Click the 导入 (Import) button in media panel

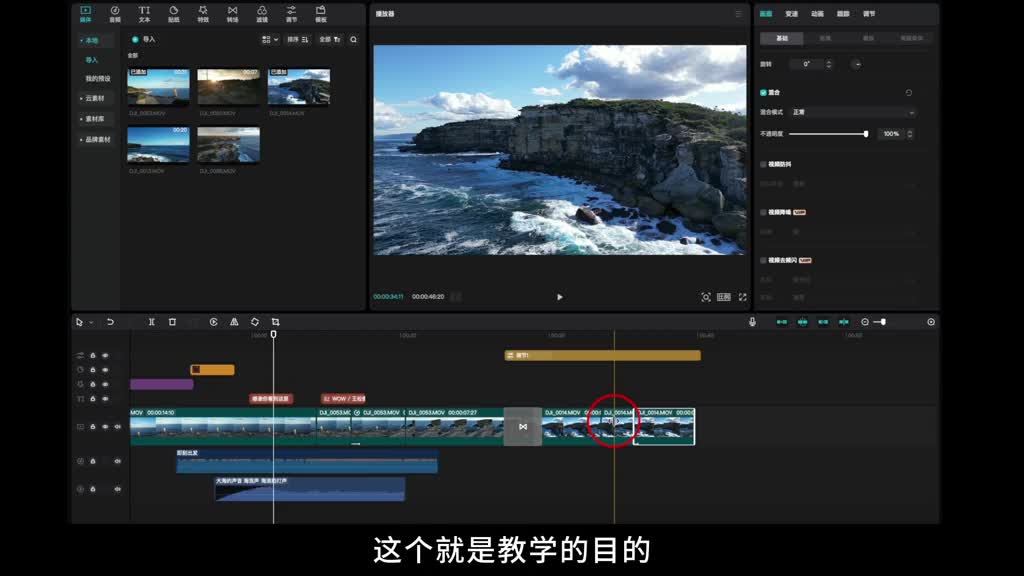(x=143, y=39)
